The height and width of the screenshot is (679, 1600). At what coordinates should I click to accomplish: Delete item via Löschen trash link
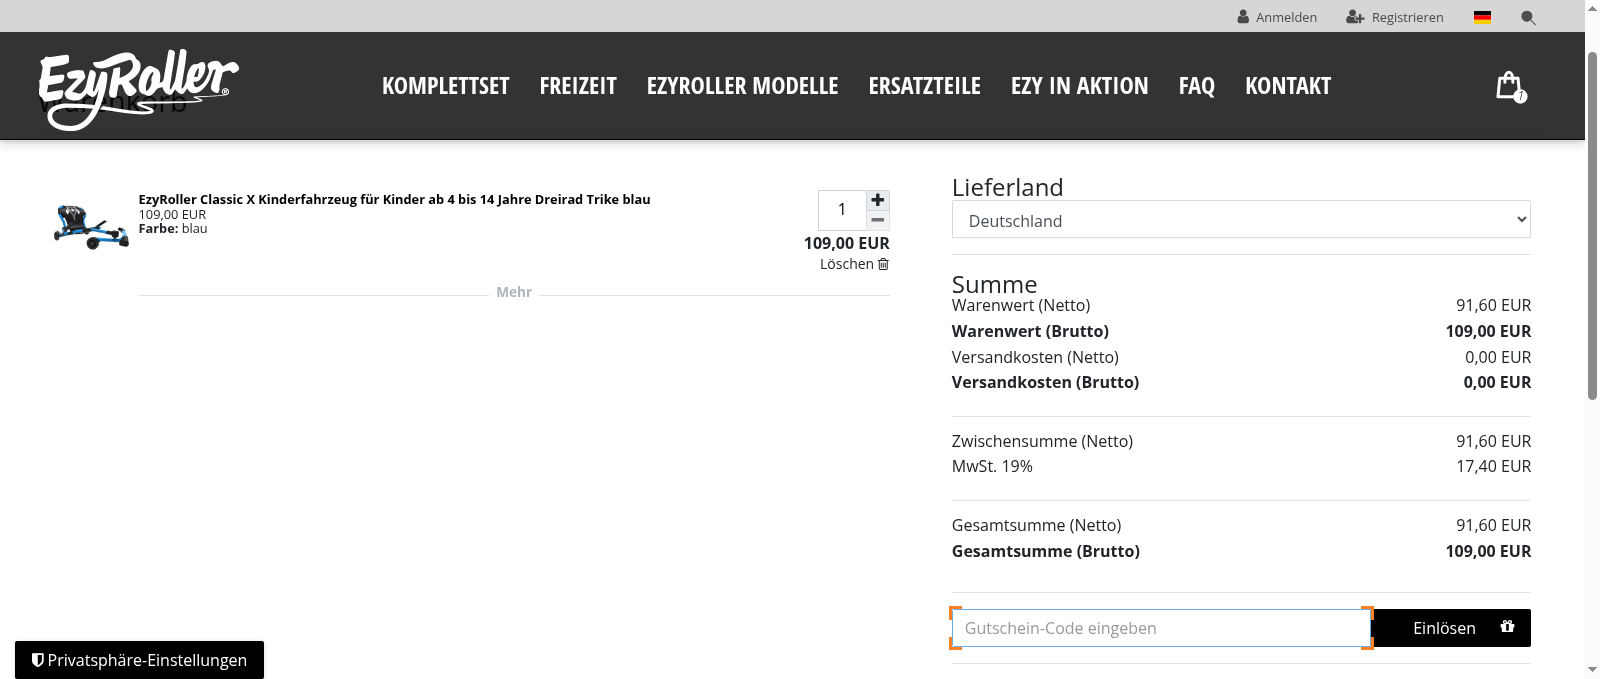pos(854,264)
